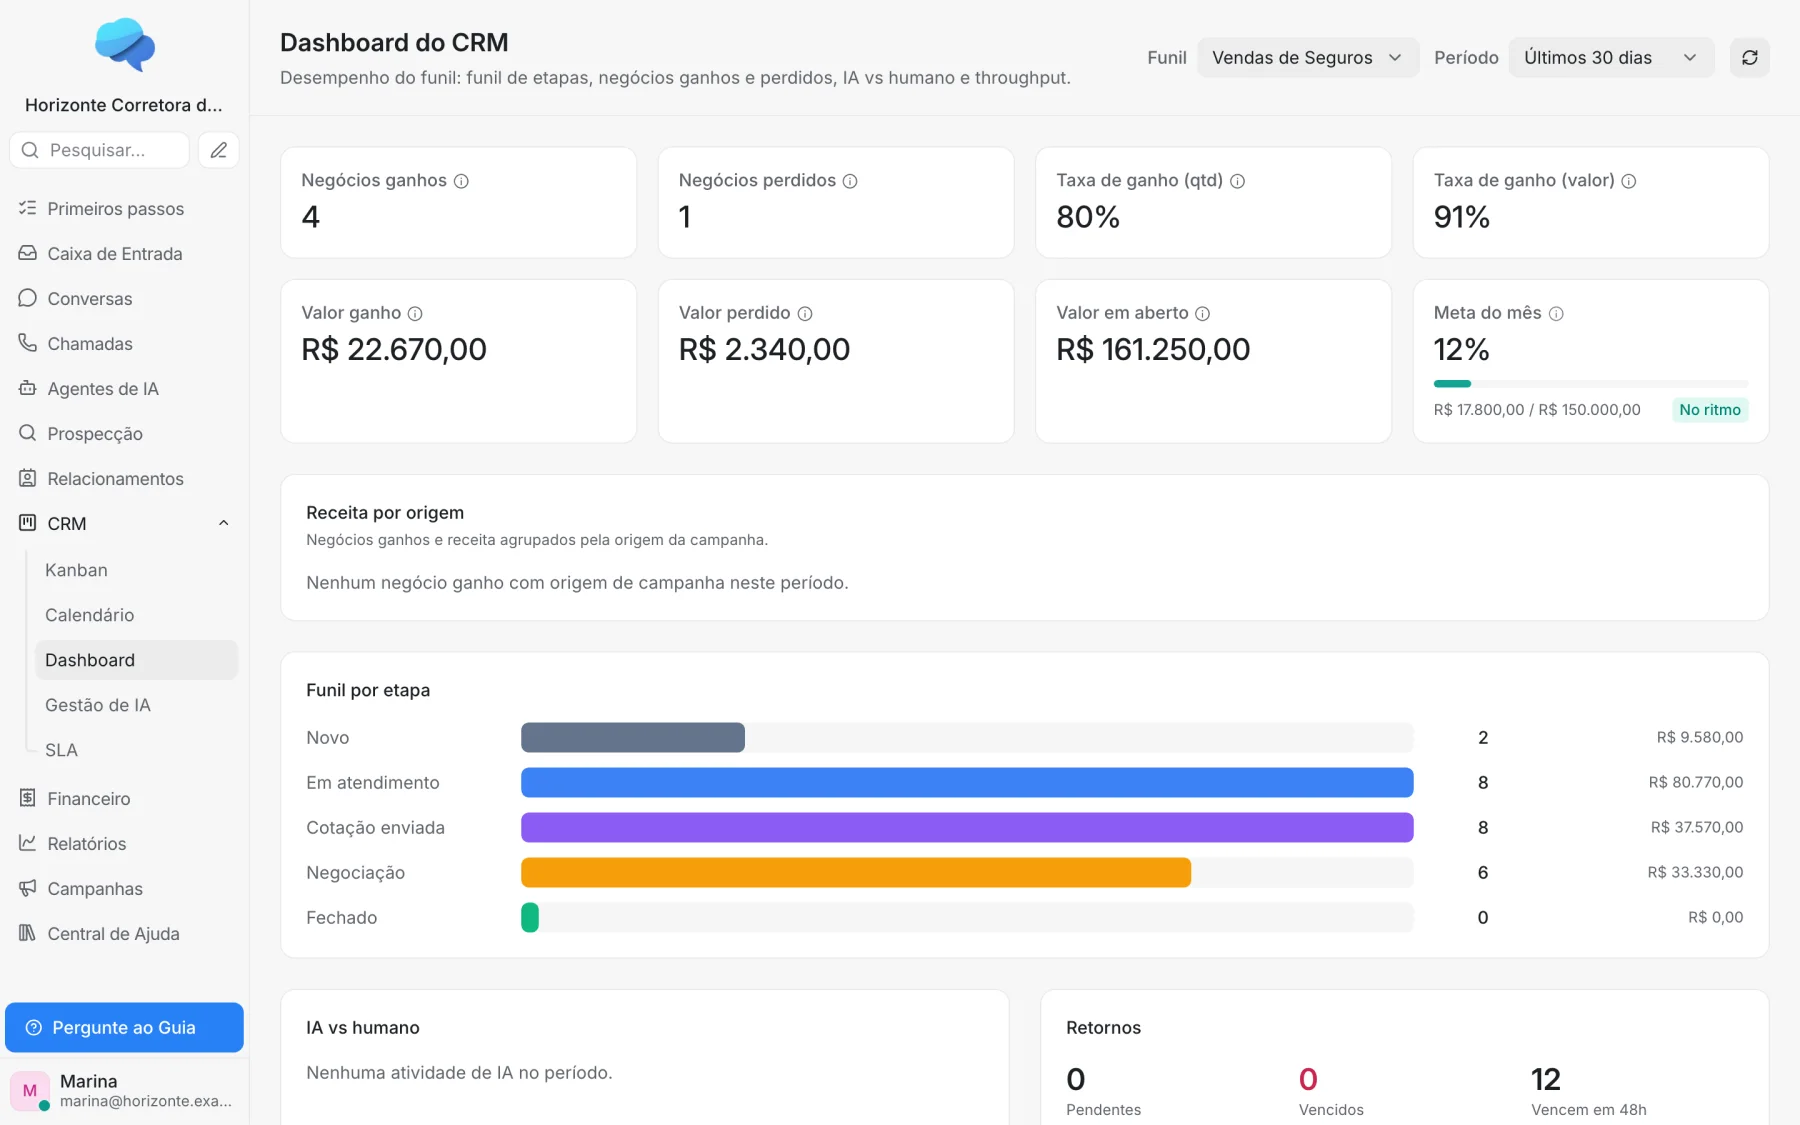The image size is (1800, 1125).
Task: Click the Pergunte ao Guia button
Action: [x=124, y=1027]
